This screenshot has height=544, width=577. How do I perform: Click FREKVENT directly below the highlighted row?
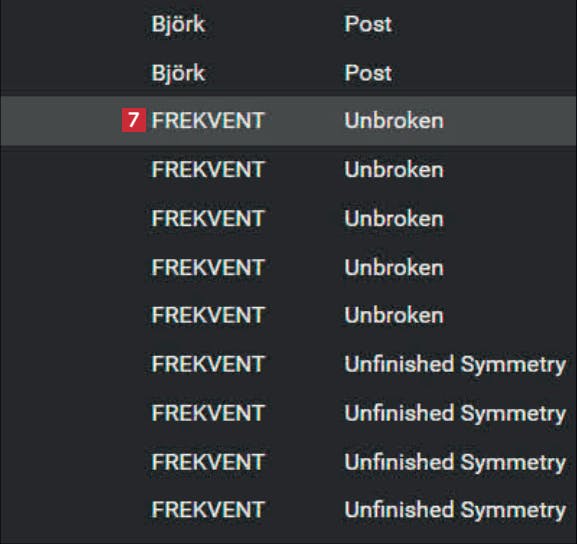click(x=208, y=170)
